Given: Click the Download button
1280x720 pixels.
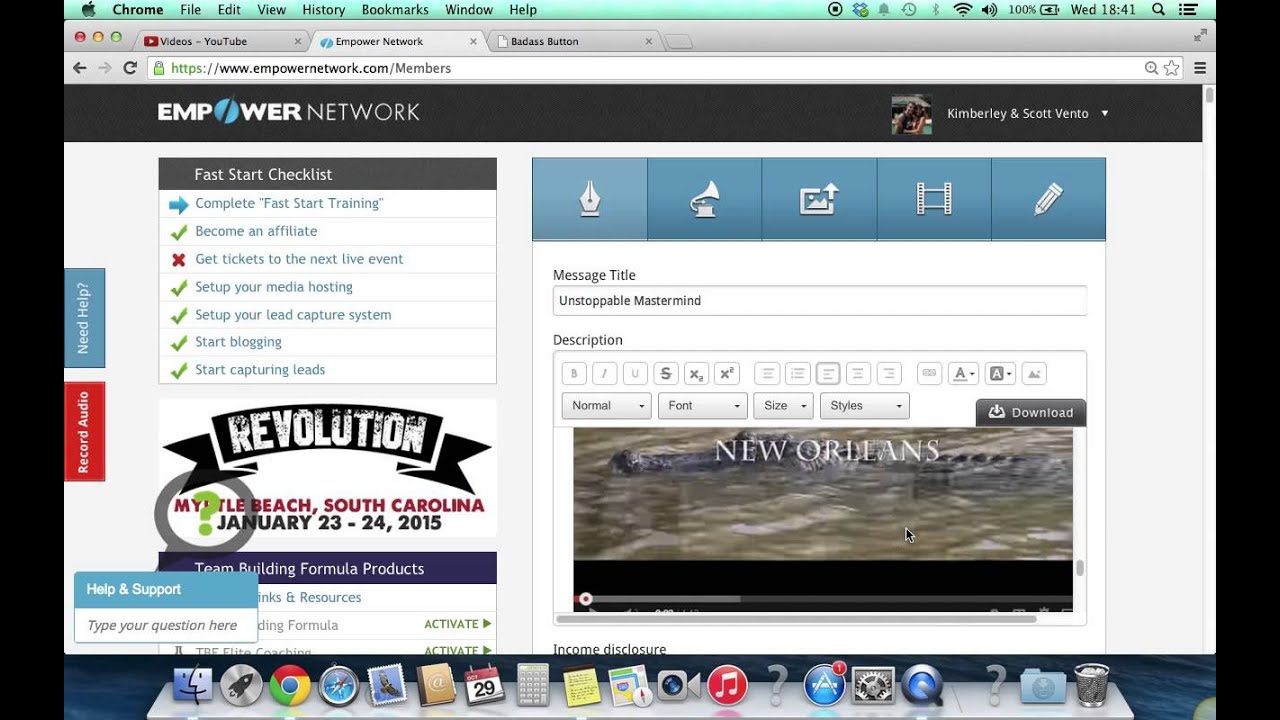Looking at the screenshot, I should (x=1031, y=412).
